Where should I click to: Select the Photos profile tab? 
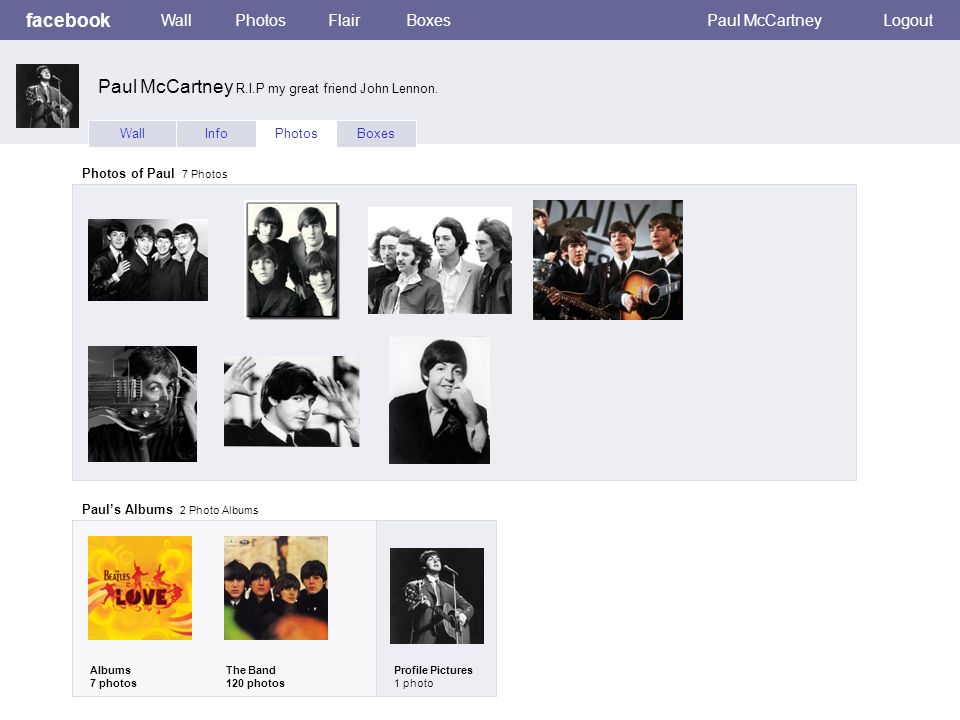pos(296,133)
